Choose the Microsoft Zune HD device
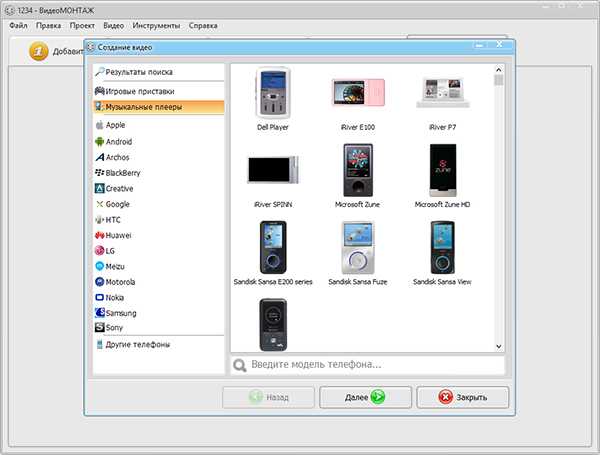The image size is (600, 455). coord(443,176)
